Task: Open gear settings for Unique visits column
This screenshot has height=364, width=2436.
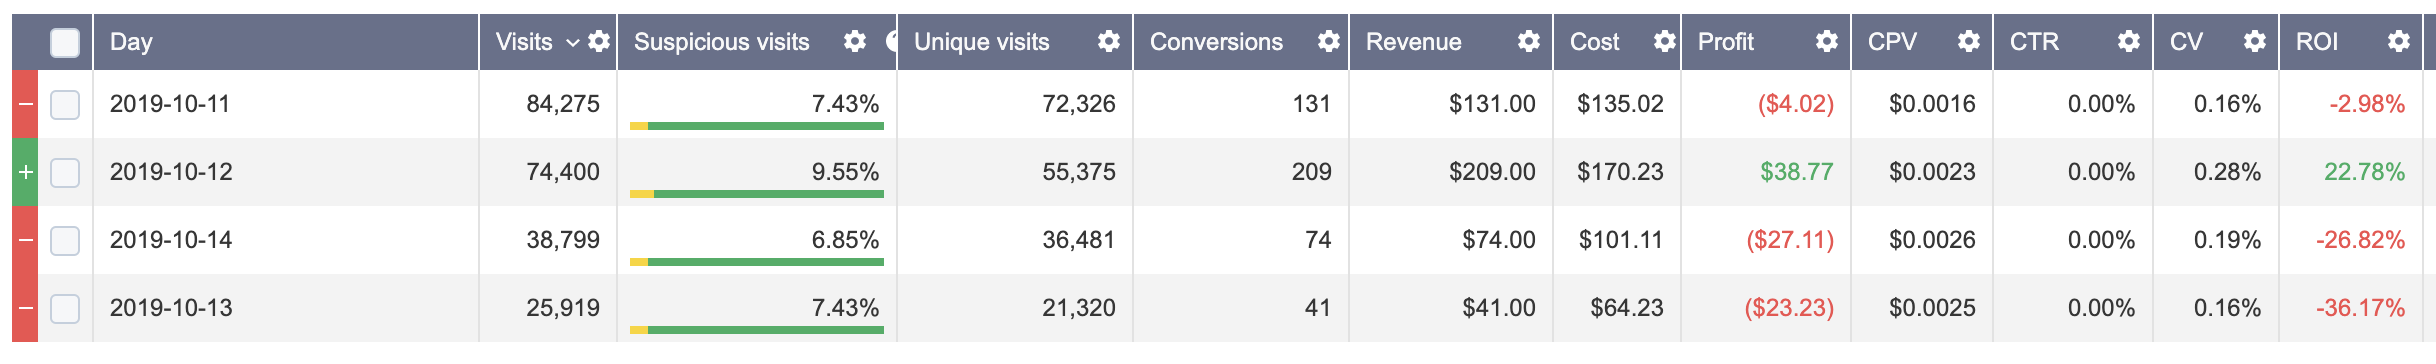Action: pos(1109,42)
